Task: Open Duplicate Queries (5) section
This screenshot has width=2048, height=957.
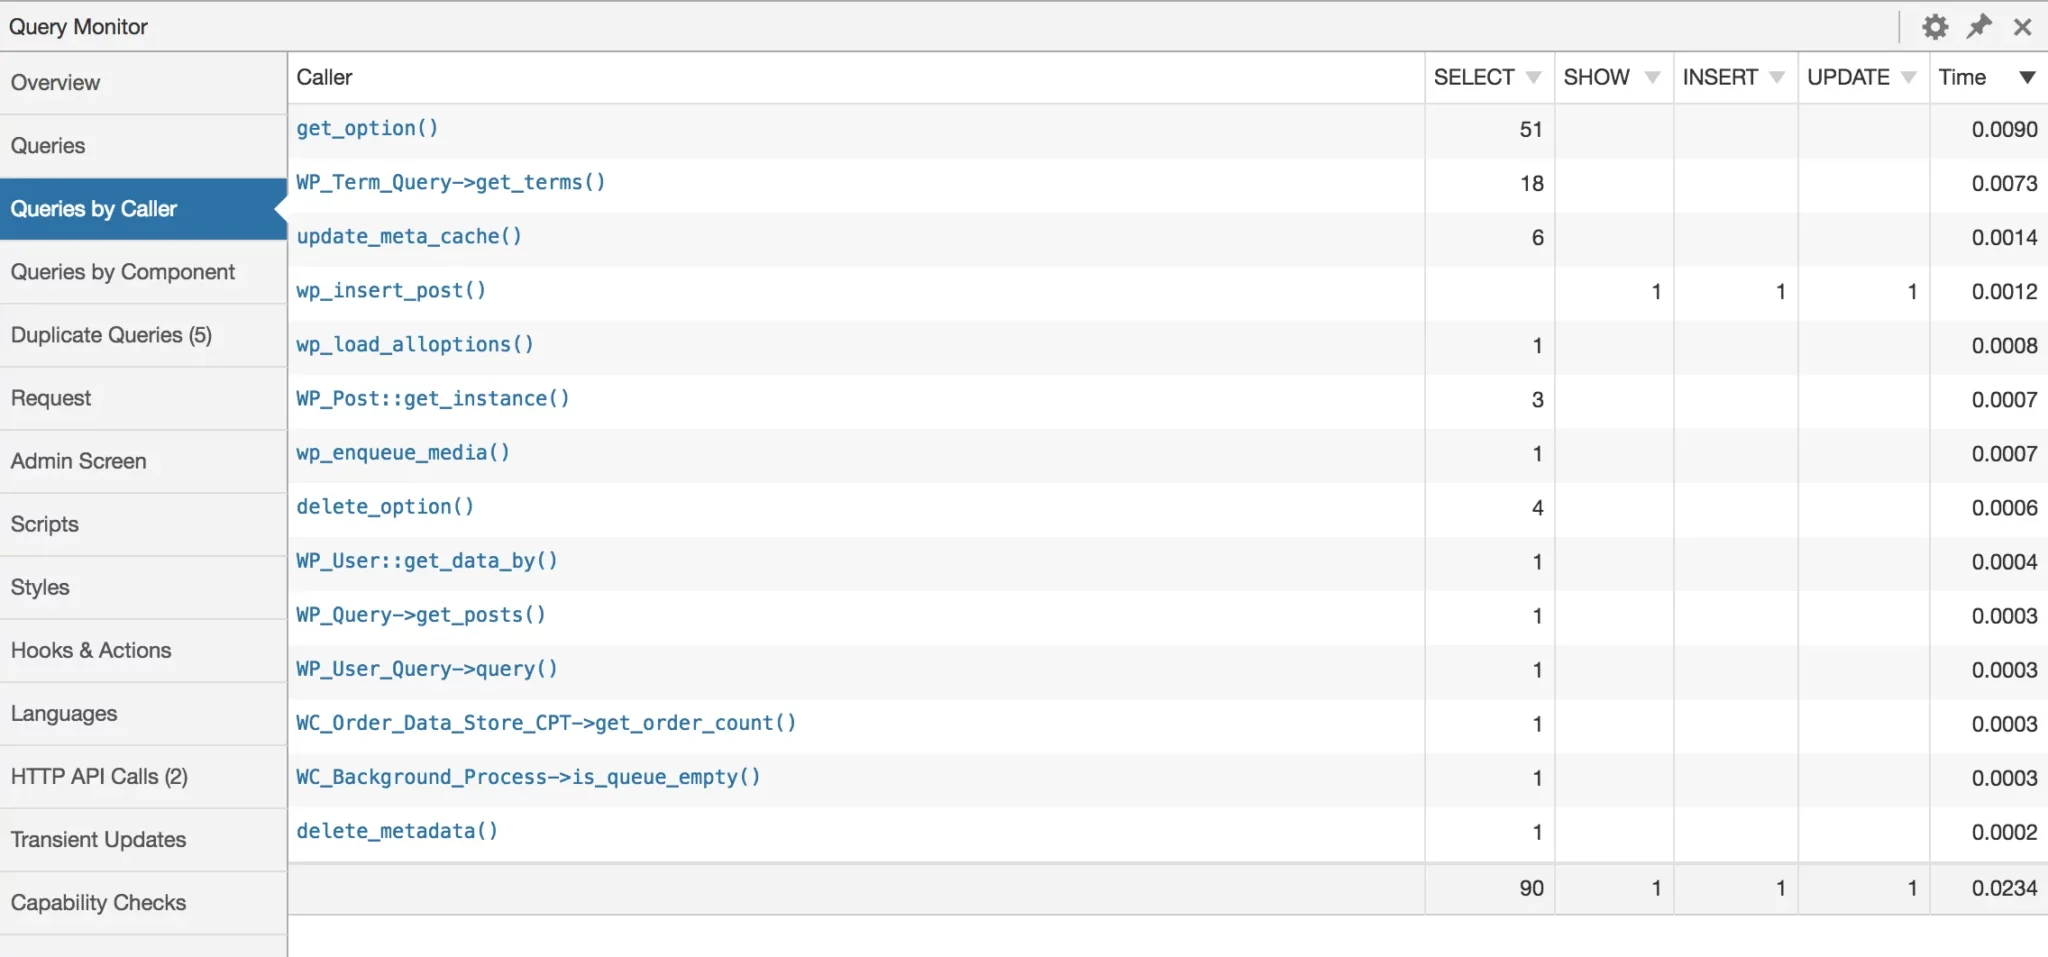Action: pos(111,335)
